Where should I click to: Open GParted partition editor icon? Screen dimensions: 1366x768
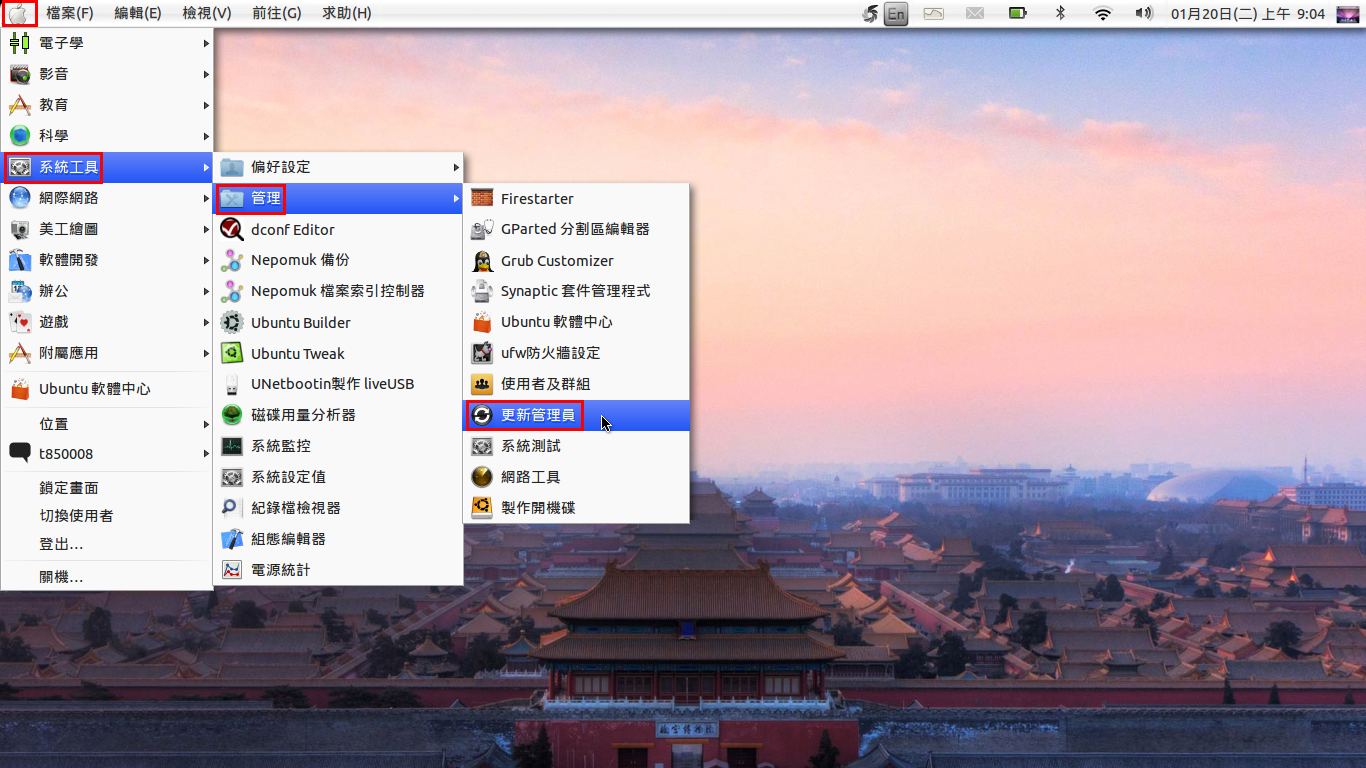[482, 229]
